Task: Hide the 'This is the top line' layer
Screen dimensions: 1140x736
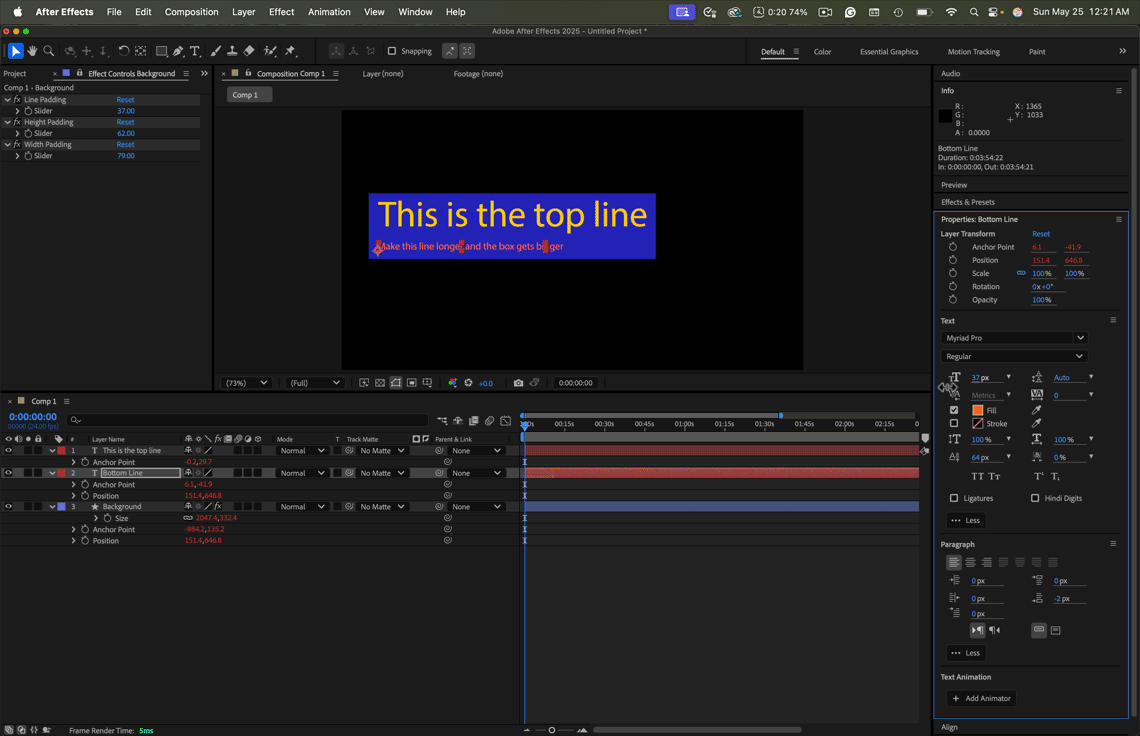Action: pyautogui.click(x=8, y=450)
